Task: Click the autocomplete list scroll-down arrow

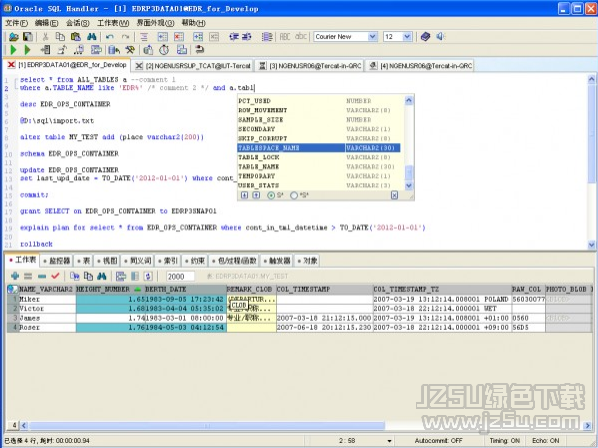Action: (408, 185)
